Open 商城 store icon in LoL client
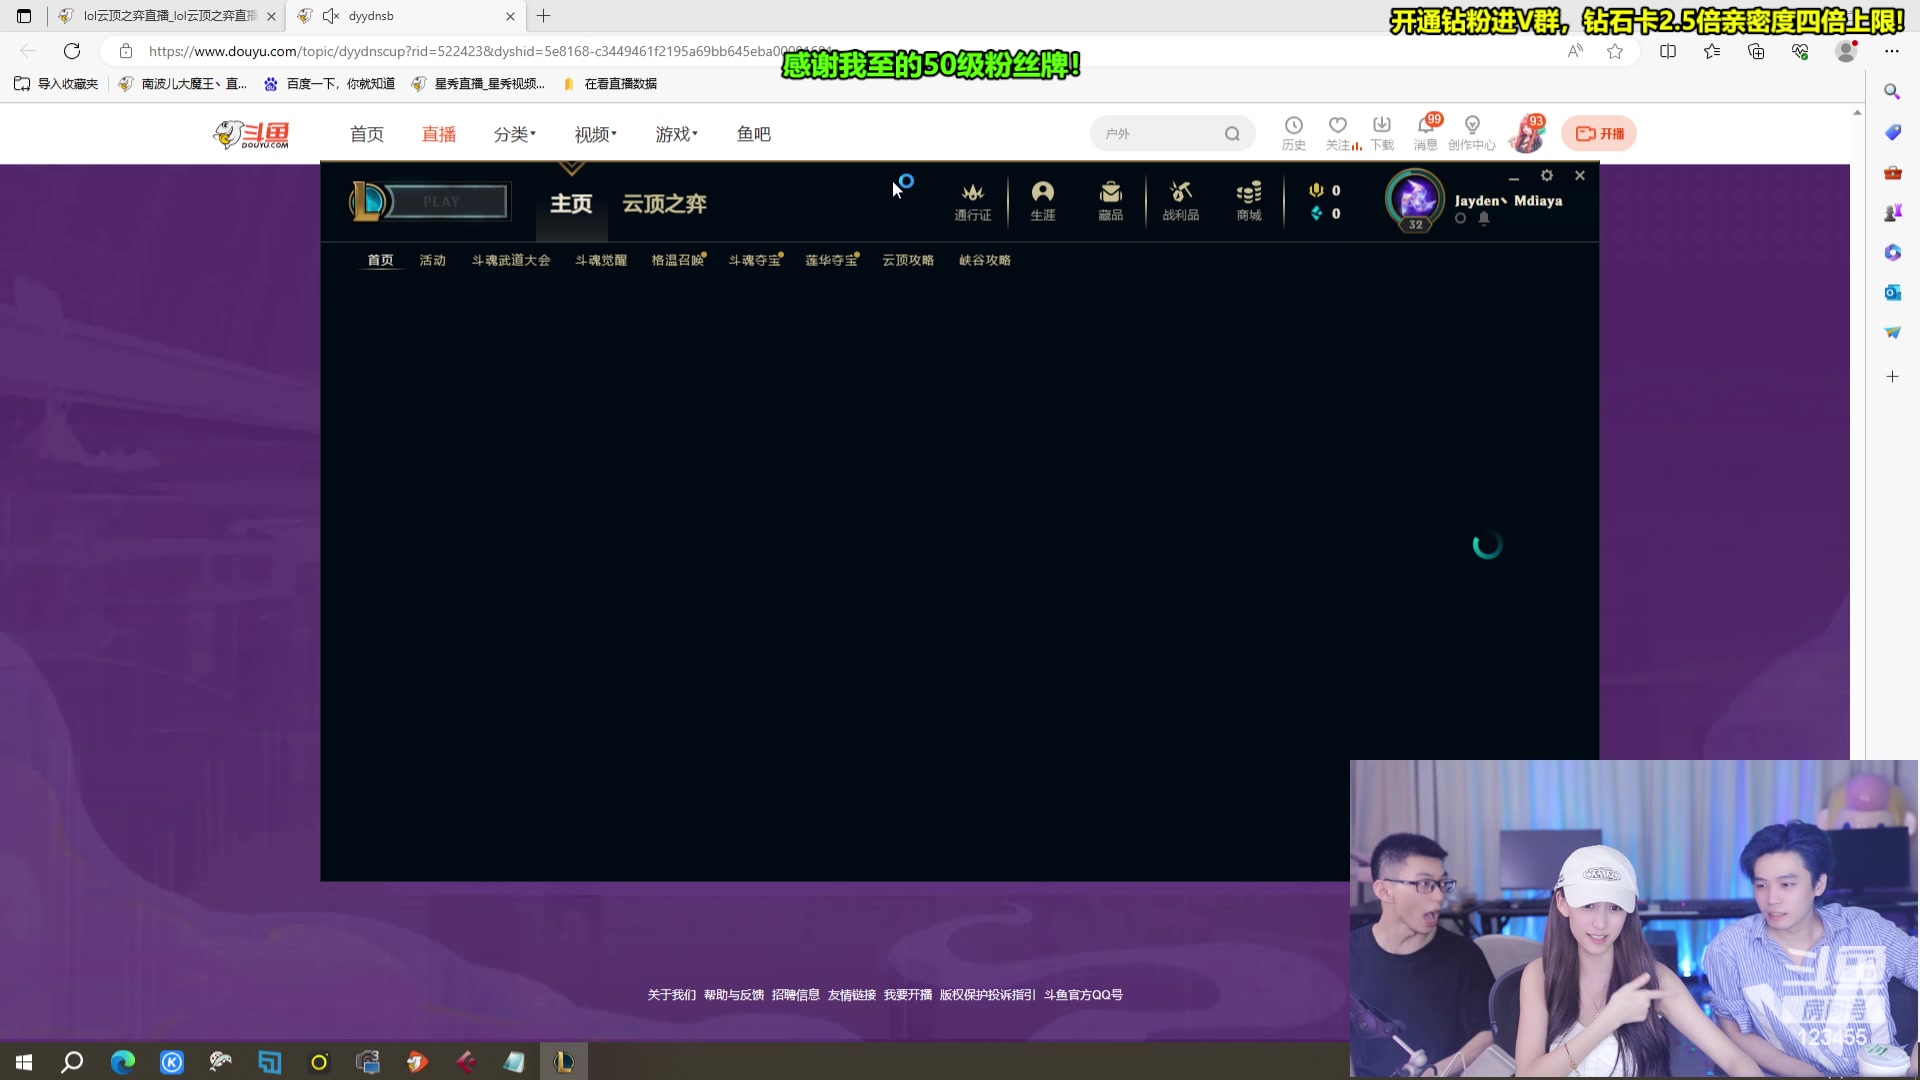1920x1080 pixels. [1249, 200]
